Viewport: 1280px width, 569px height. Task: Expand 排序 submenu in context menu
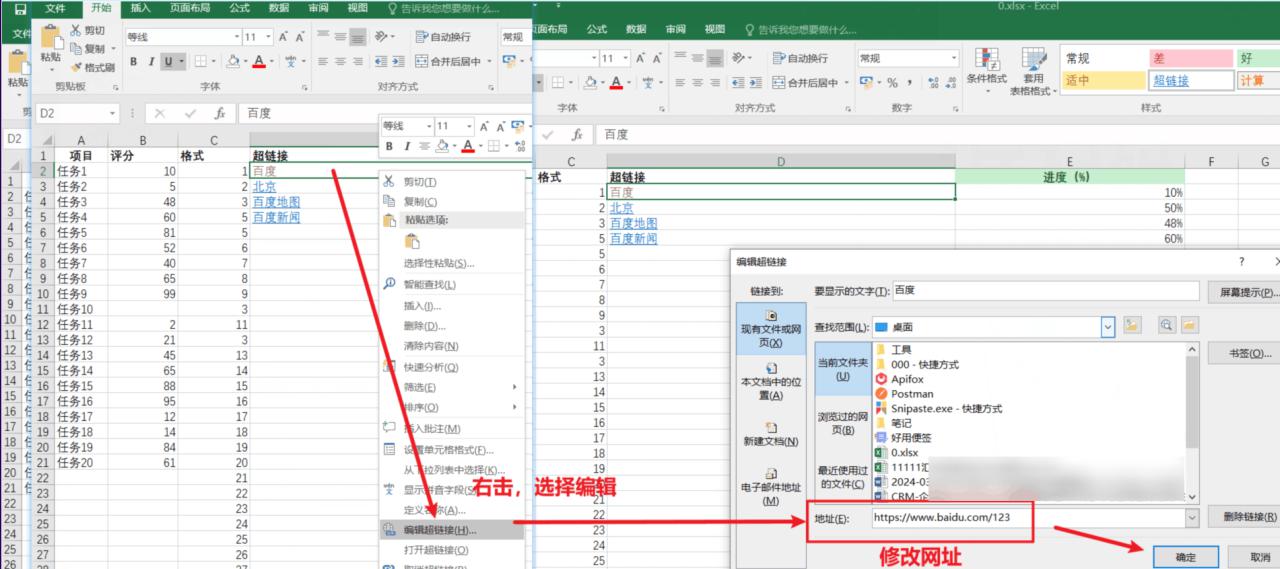pyautogui.click(x=515, y=407)
